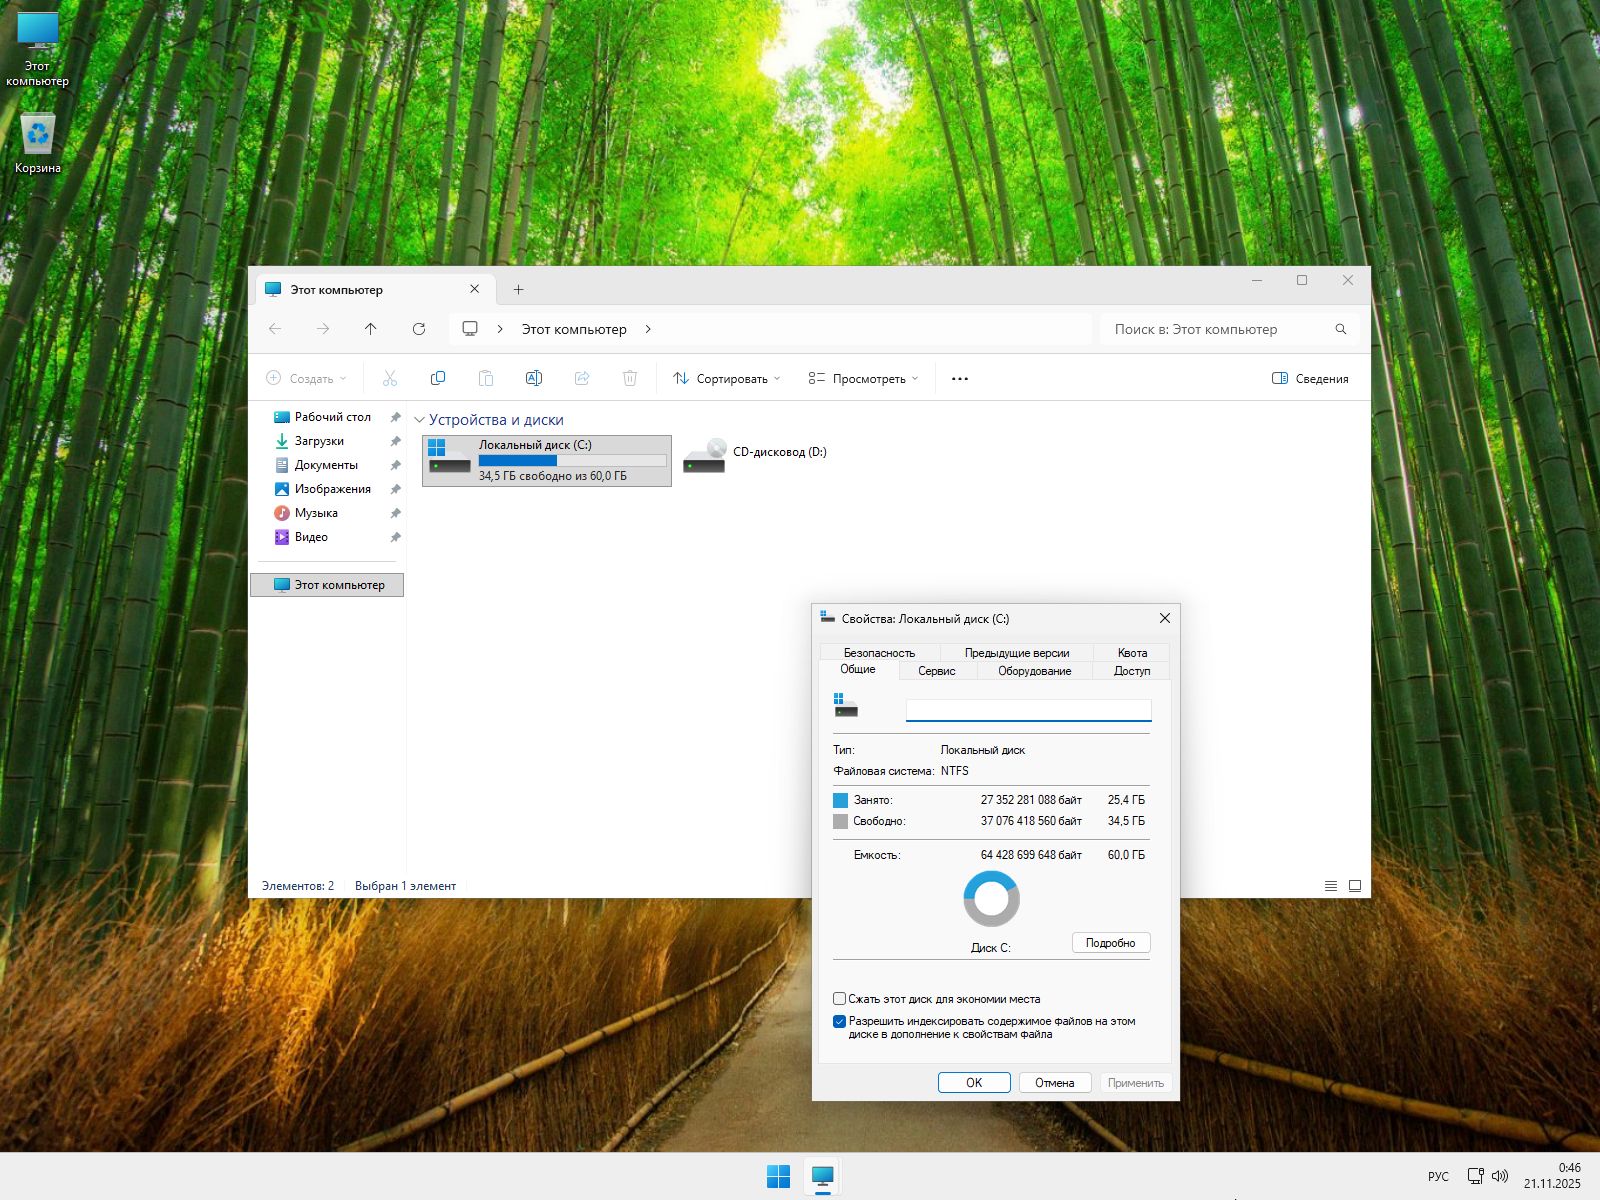The image size is (1600, 1200).
Task: Toggle the details view icon near the status bar
Action: tap(1331, 886)
